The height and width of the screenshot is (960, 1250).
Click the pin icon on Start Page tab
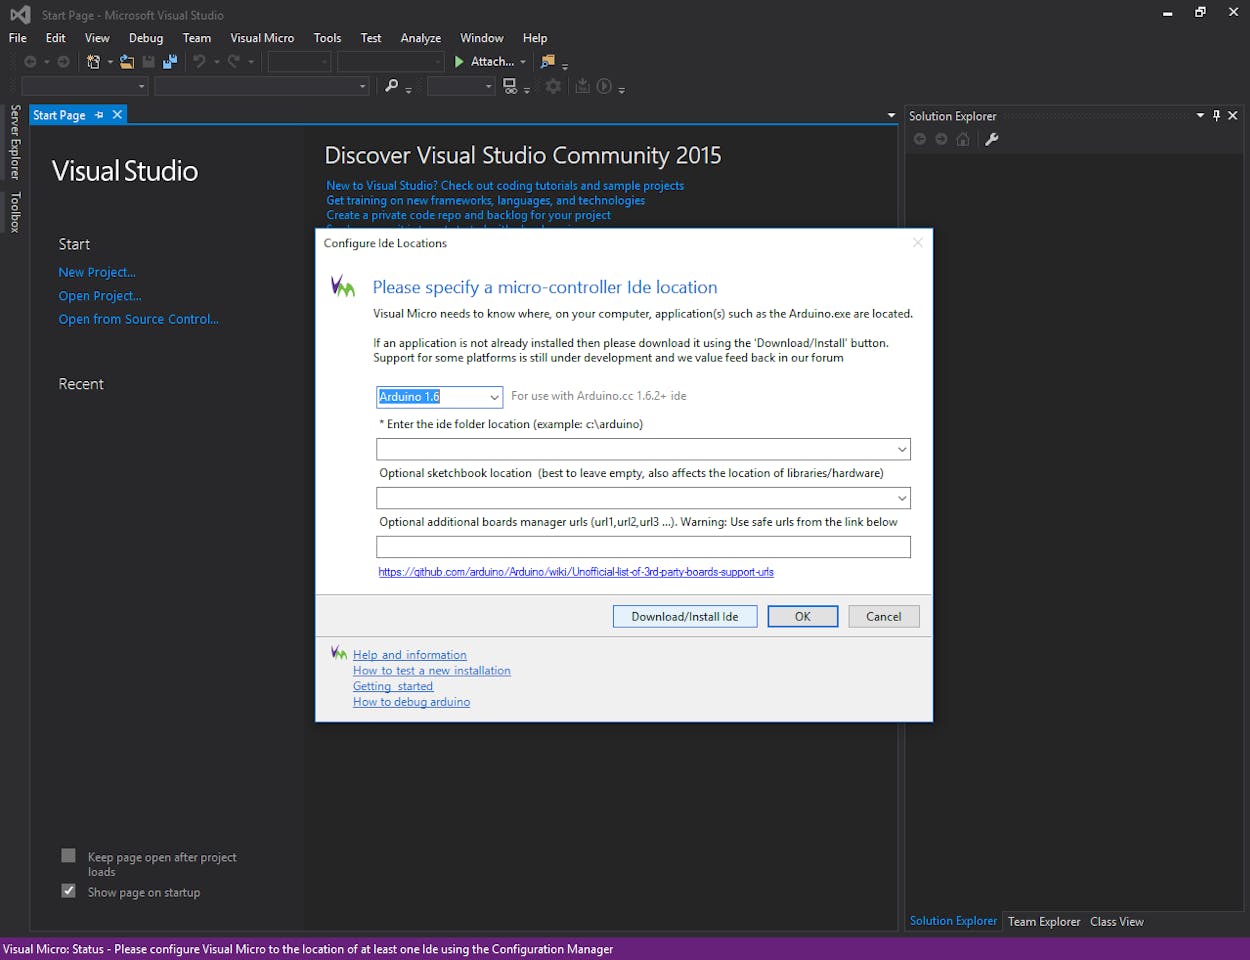(99, 115)
